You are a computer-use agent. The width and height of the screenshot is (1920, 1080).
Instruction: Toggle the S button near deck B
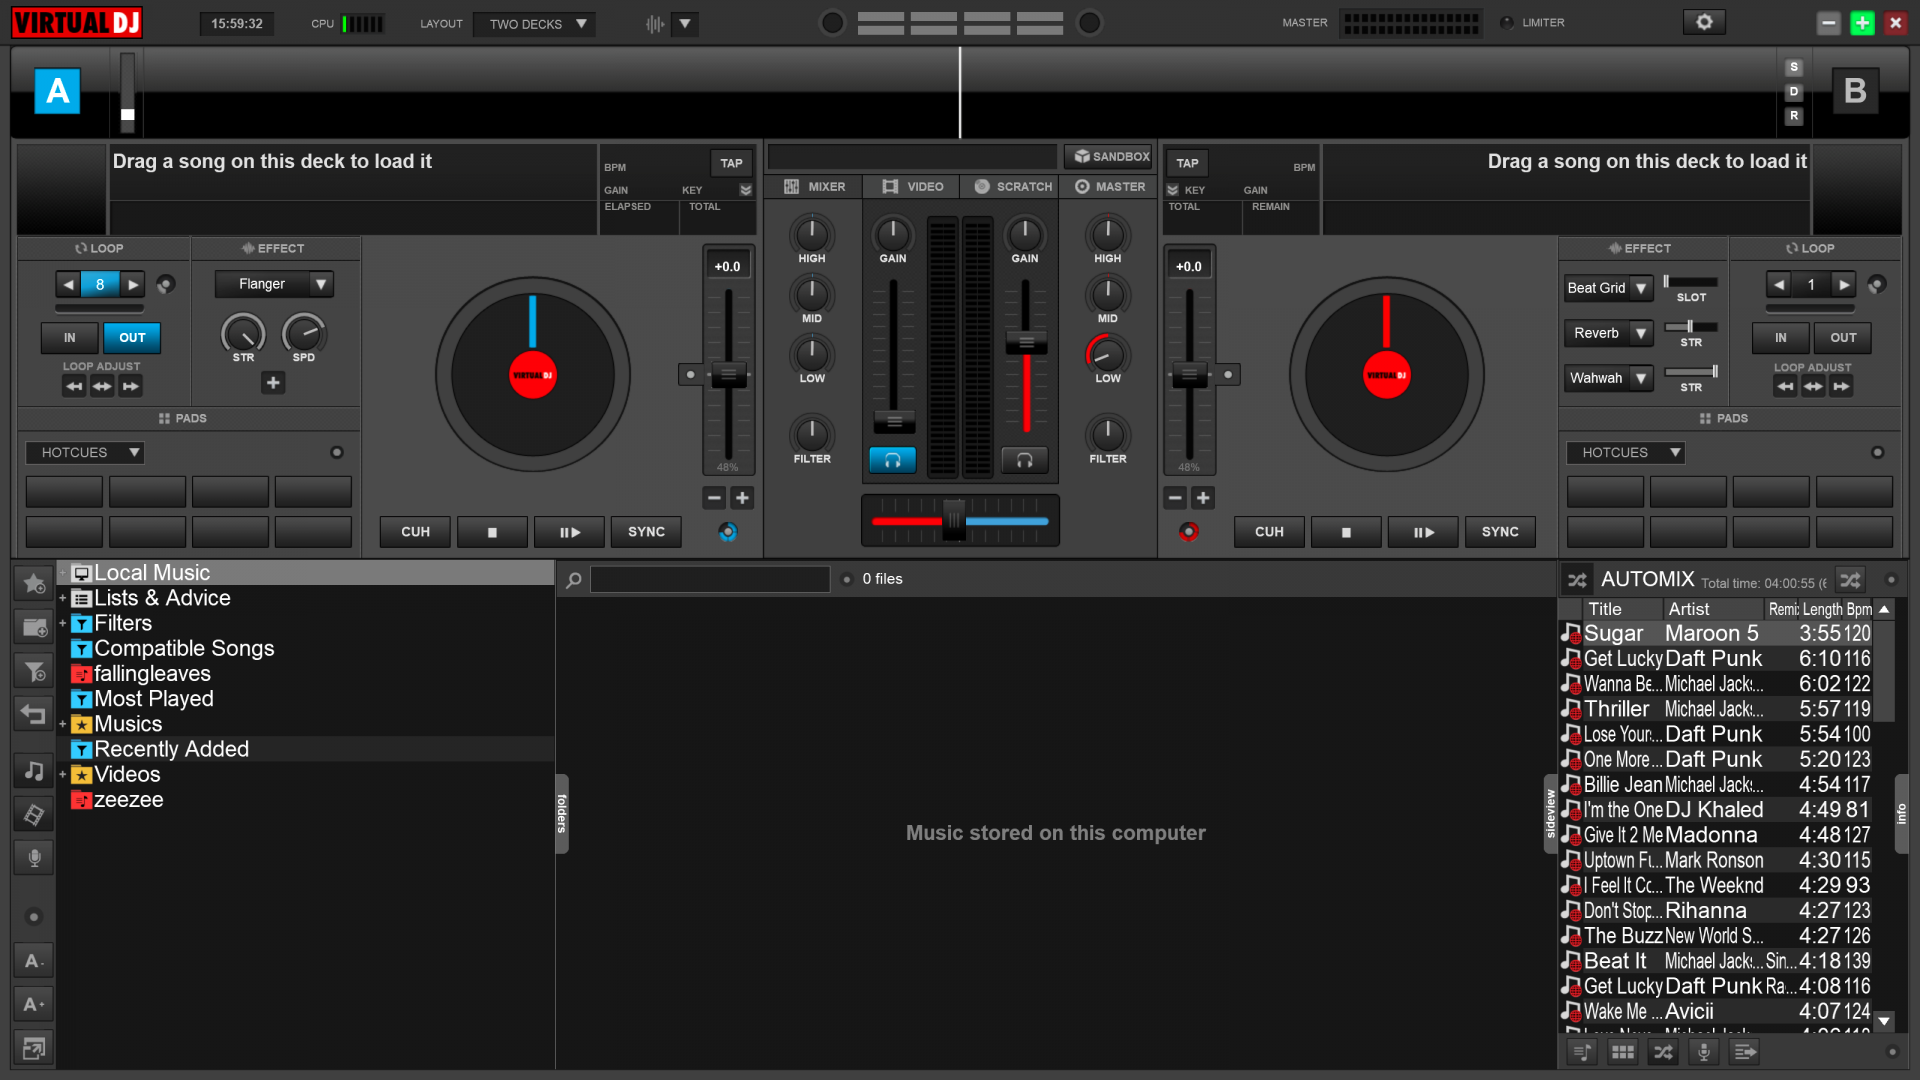click(1794, 67)
